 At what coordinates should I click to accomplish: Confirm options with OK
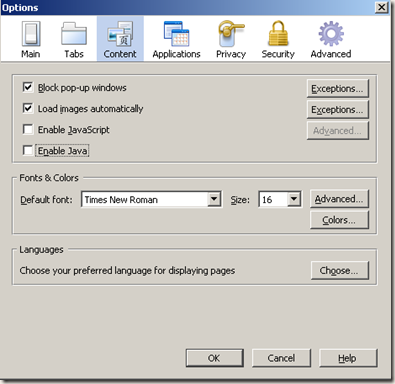click(x=214, y=358)
